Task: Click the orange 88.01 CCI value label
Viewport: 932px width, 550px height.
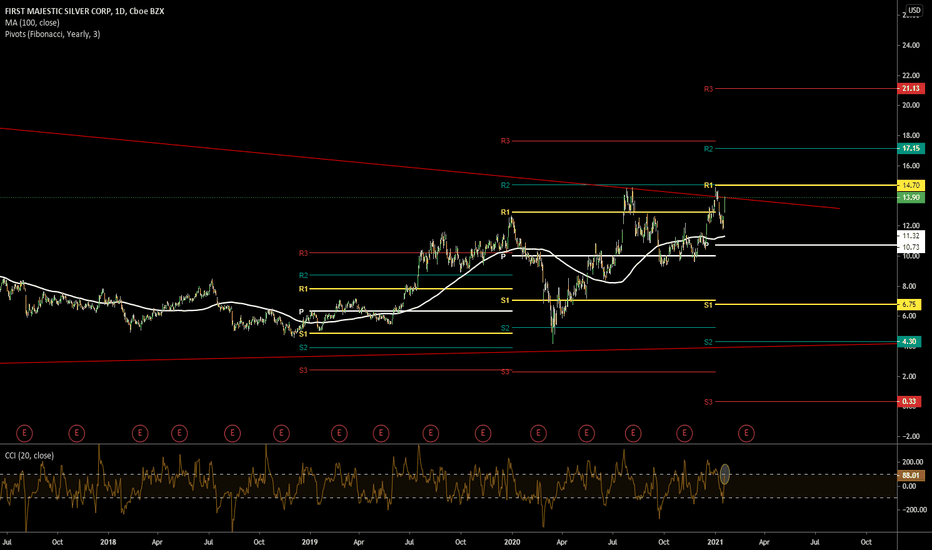Action: pos(911,475)
